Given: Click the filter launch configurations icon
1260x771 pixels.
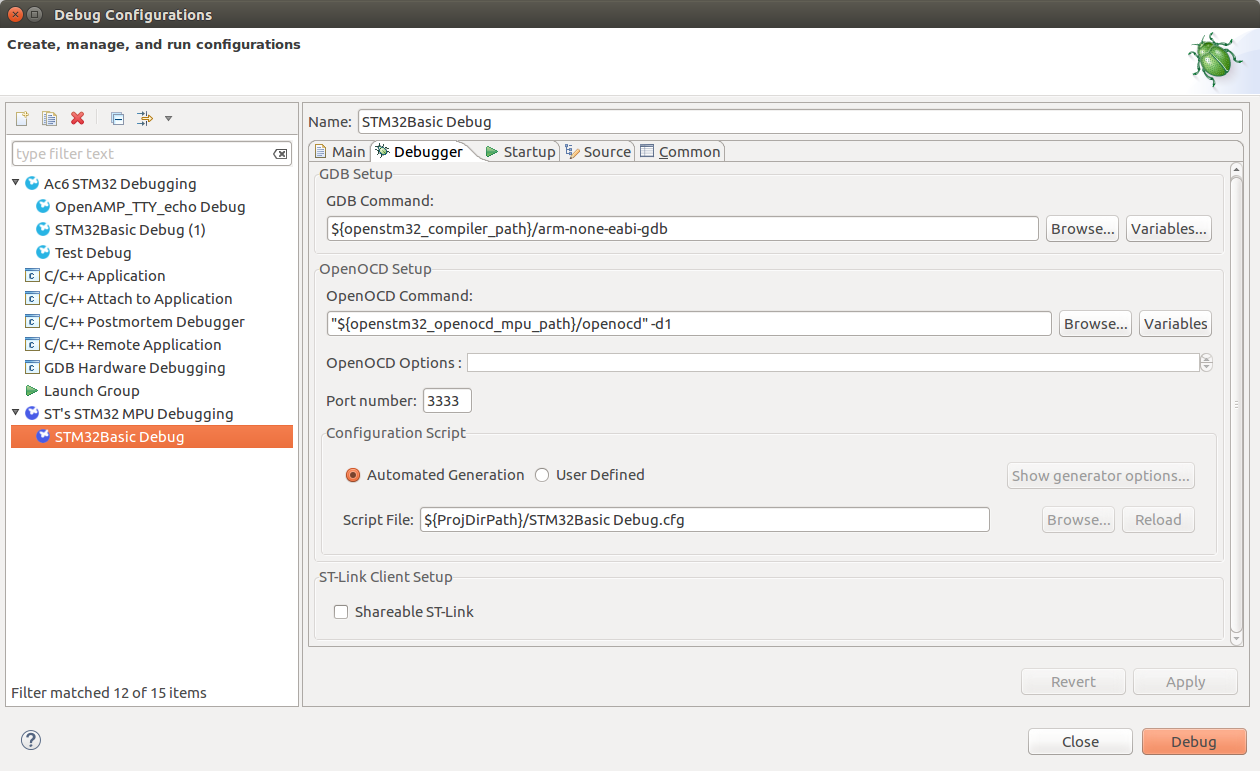Looking at the screenshot, I should tap(144, 119).
